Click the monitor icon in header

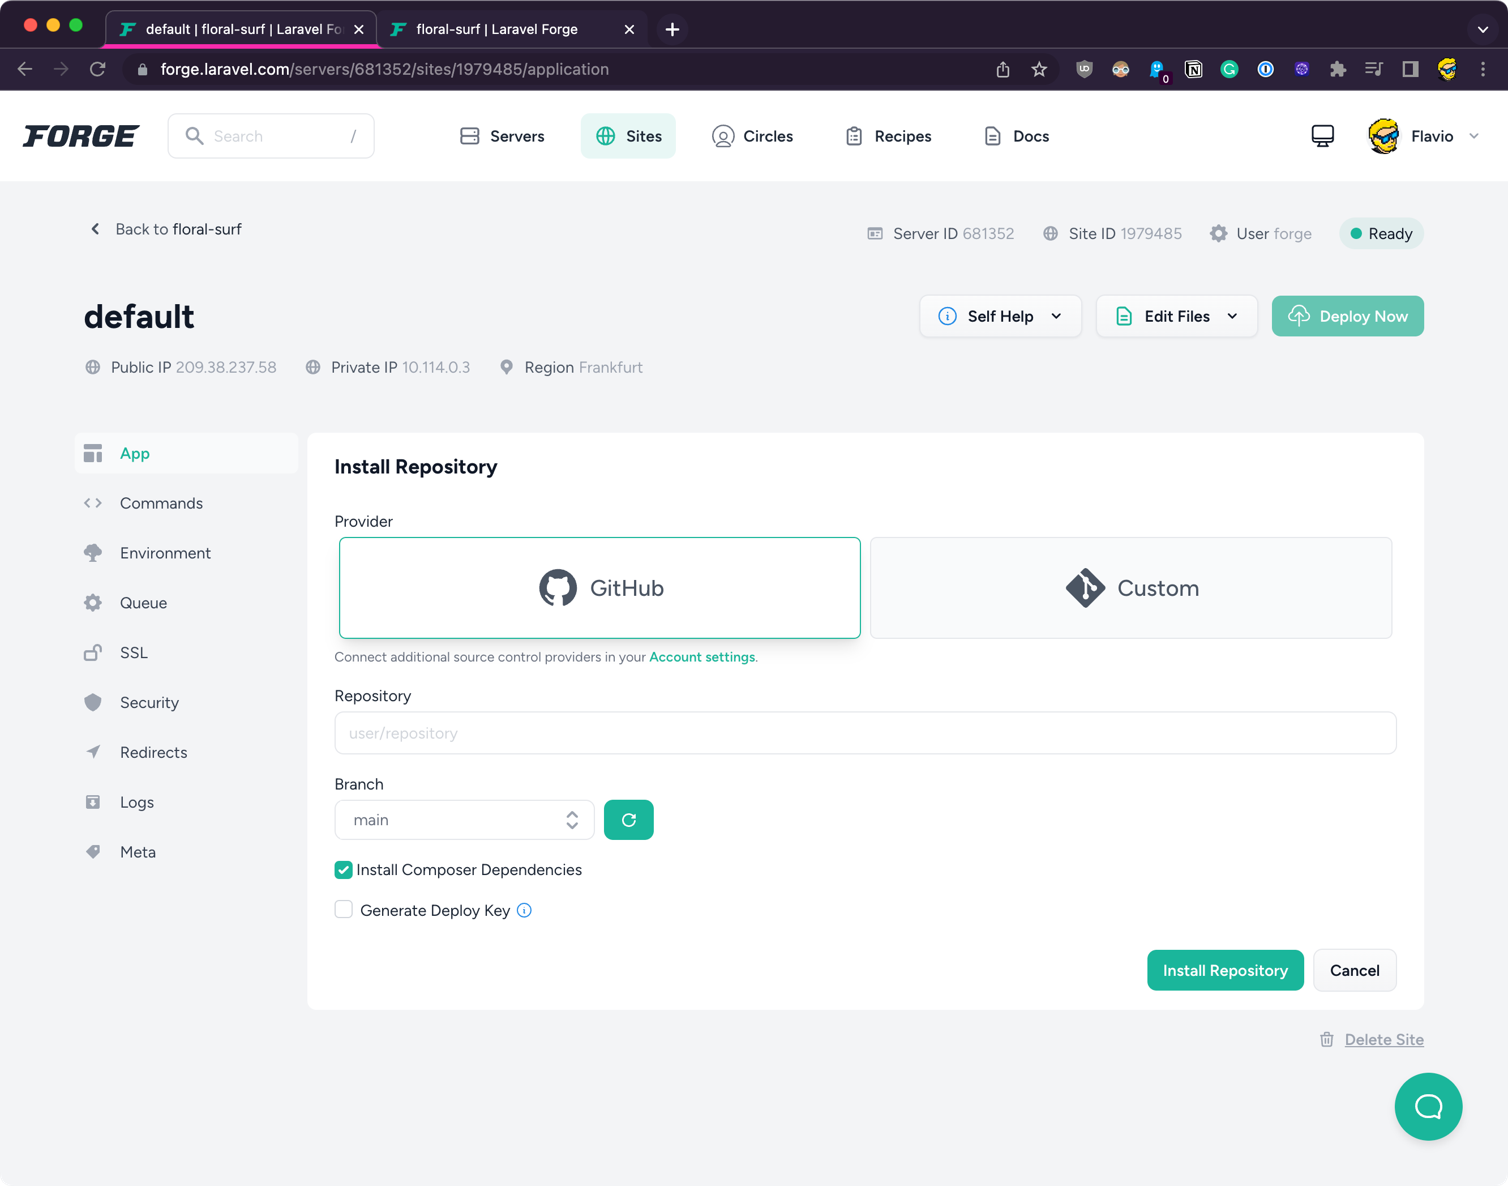[x=1322, y=136]
